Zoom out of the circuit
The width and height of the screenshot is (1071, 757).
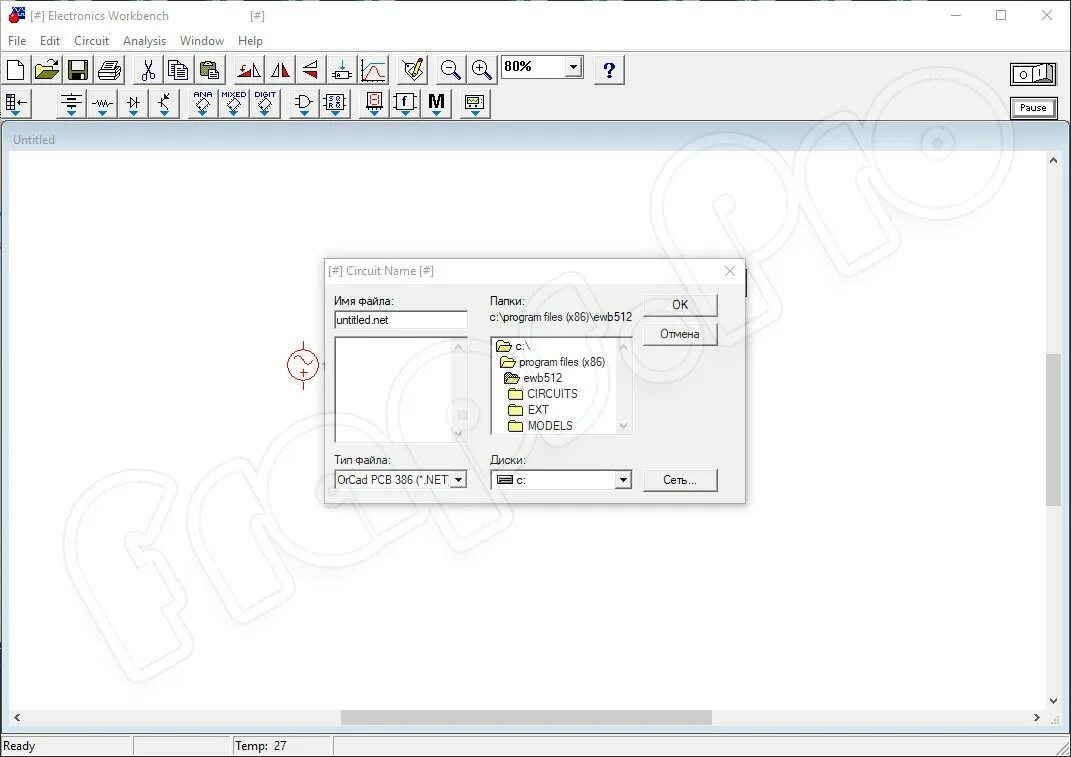pyautogui.click(x=450, y=70)
